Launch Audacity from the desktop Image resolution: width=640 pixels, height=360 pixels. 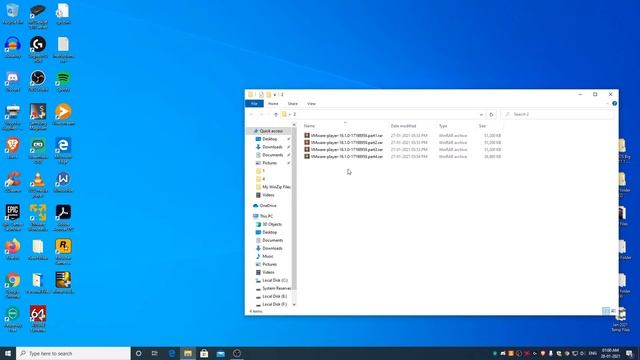click(13, 47)
